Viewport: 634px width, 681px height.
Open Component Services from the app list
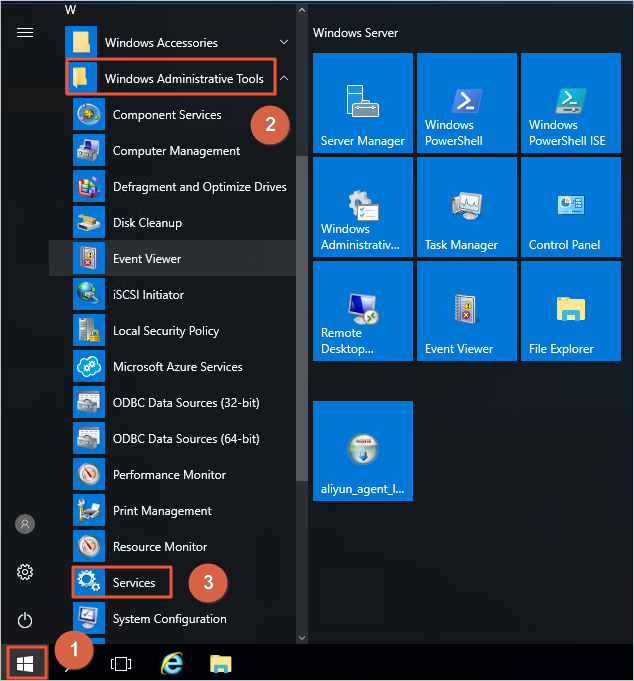click(x=172, y=115)
